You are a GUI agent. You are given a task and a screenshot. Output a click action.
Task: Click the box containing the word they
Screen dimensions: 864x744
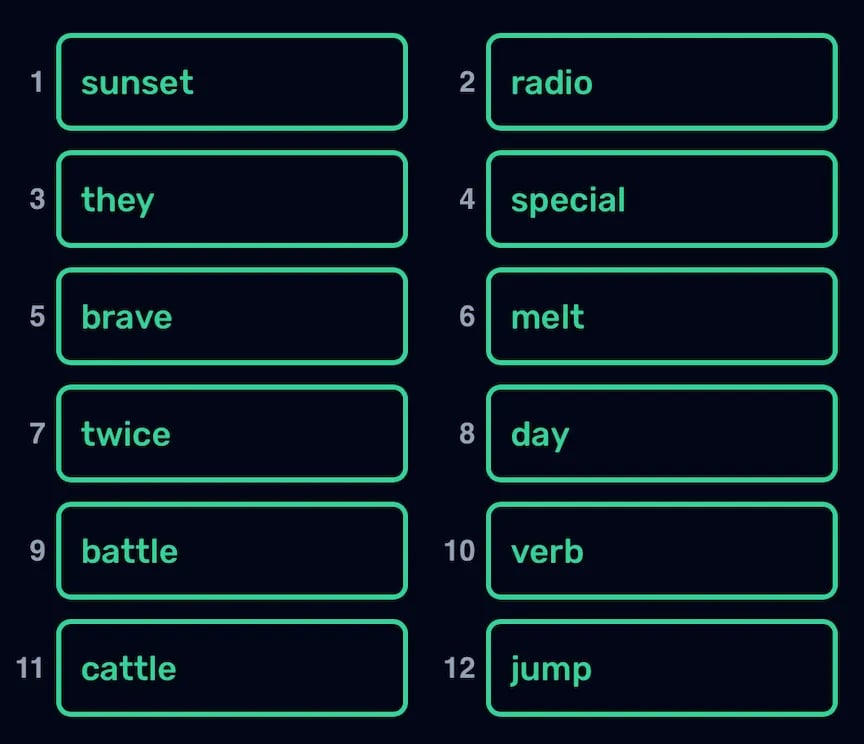pyautogui.click(x=232, y=199)
